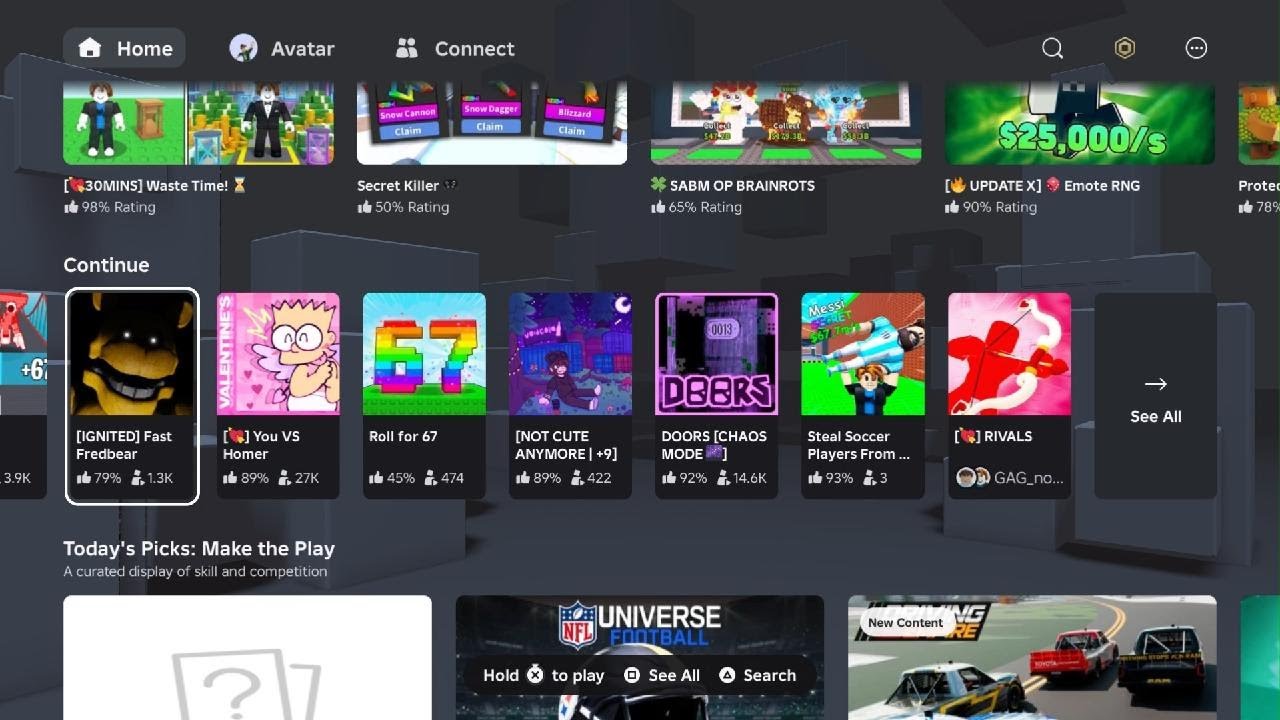The height and width of the screenshot is (720, 1280).
Task: Click the Continue section heading
Action: tap(106, 265)
